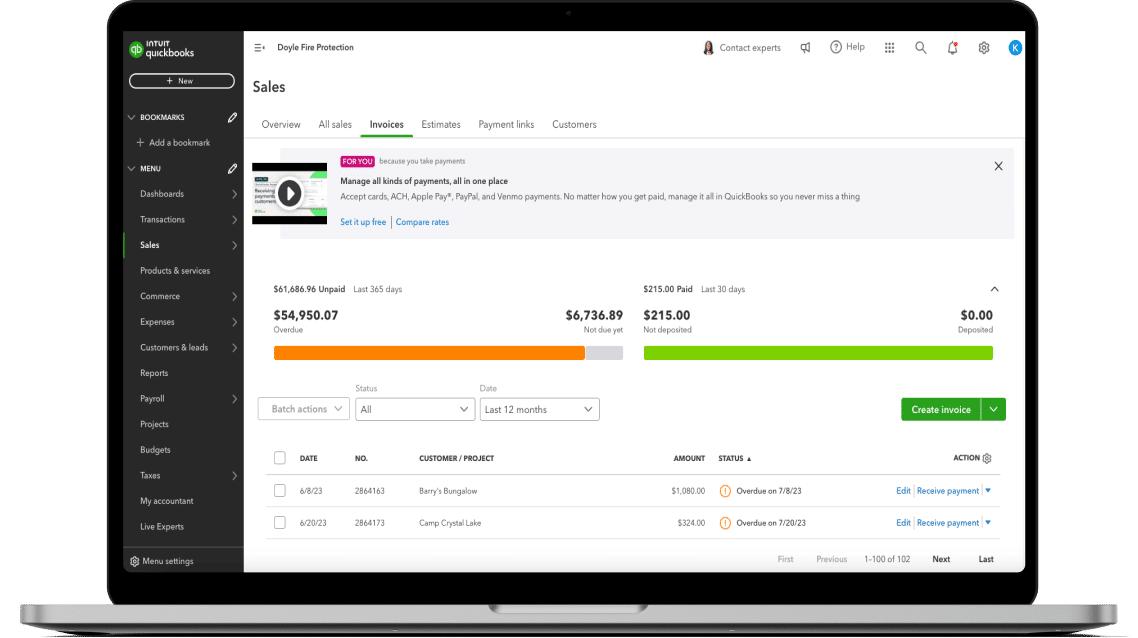Open the Date dropdown showing Last 12 months
Image resolution: width=1138 pixels, height=638 pixels.
coord(540,409)
